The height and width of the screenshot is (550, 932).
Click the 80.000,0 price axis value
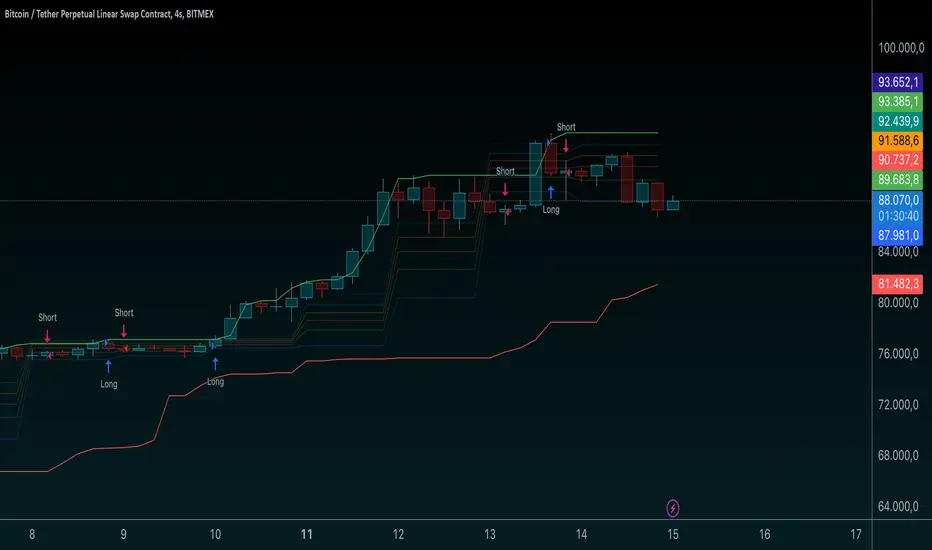coord(898,303)
